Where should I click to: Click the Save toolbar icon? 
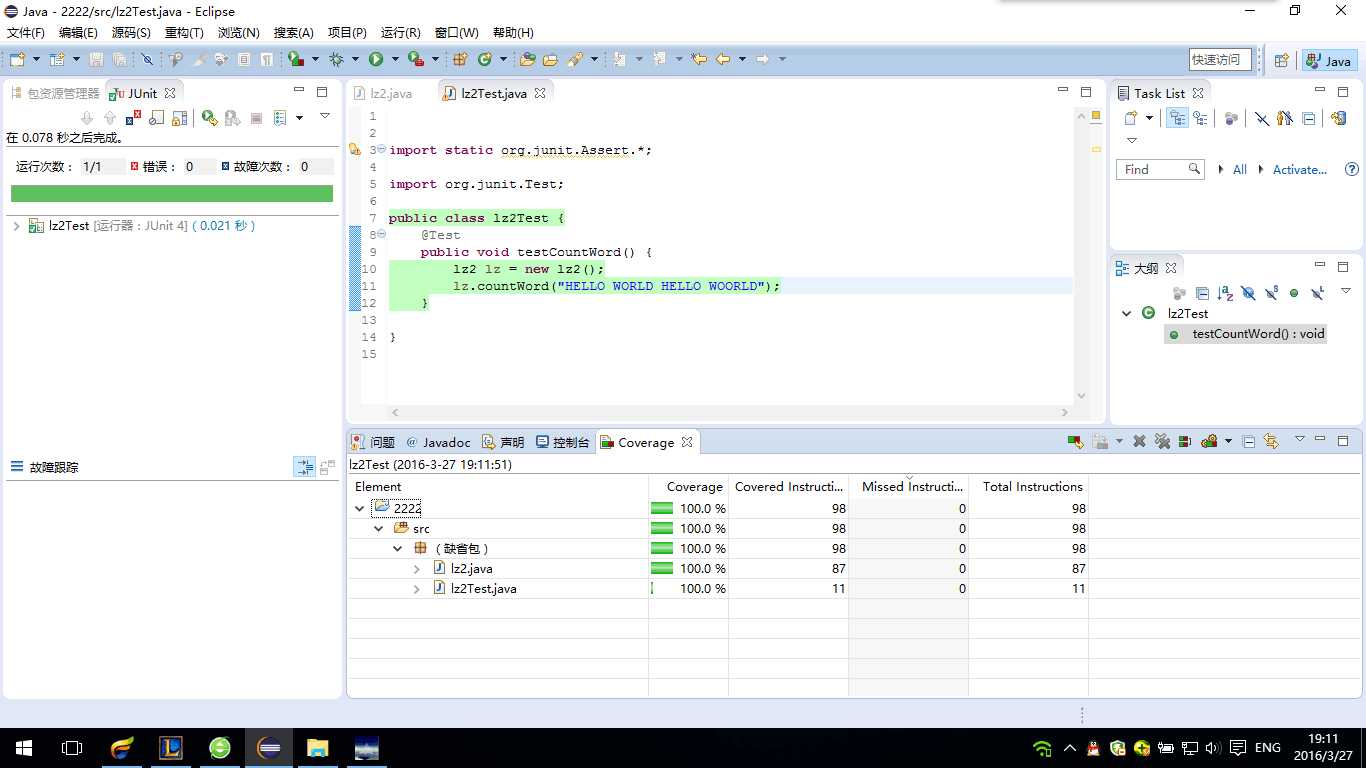point(96,59)
